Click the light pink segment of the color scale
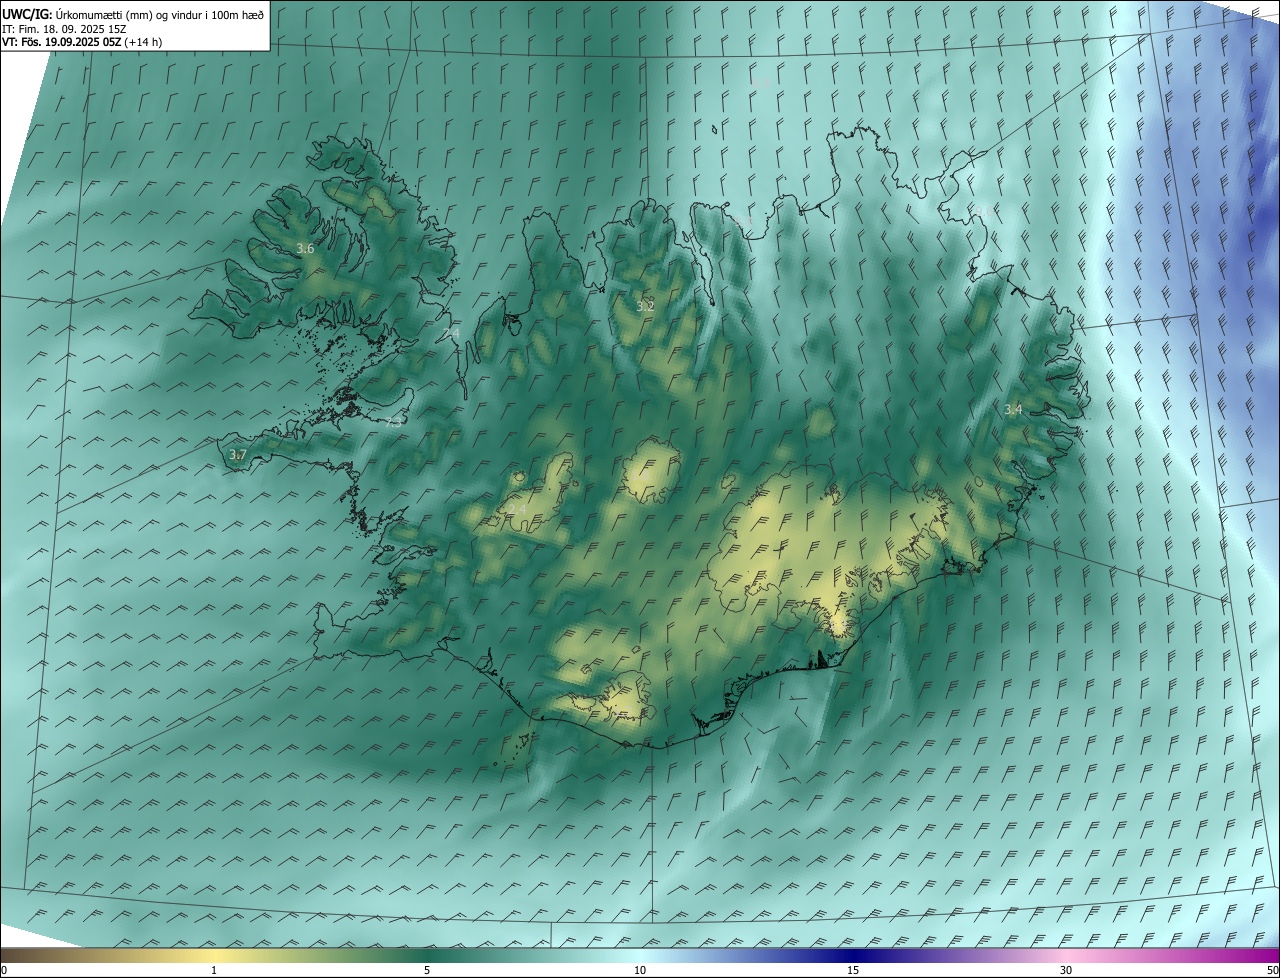Screen dimensions: 1280x978 (1066, 956)
